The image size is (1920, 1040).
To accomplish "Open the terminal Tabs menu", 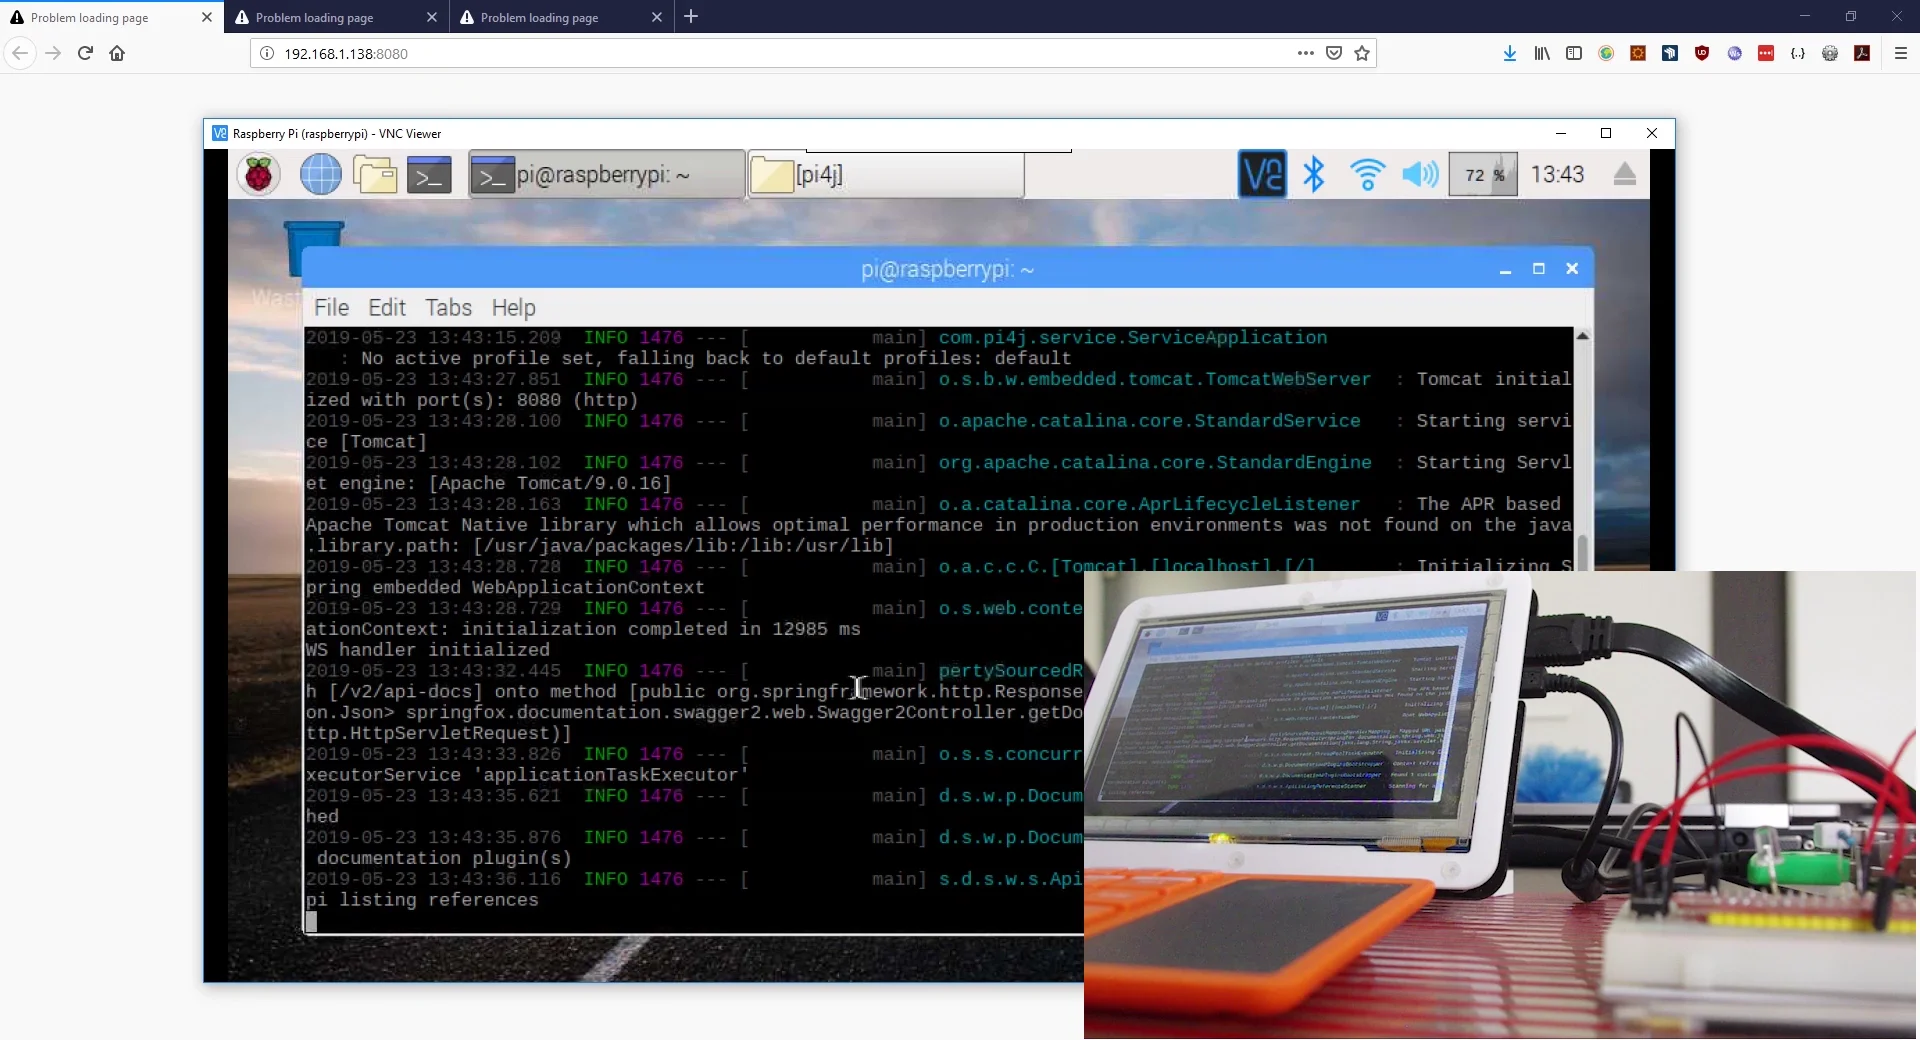I will click(x=448, y=308).
